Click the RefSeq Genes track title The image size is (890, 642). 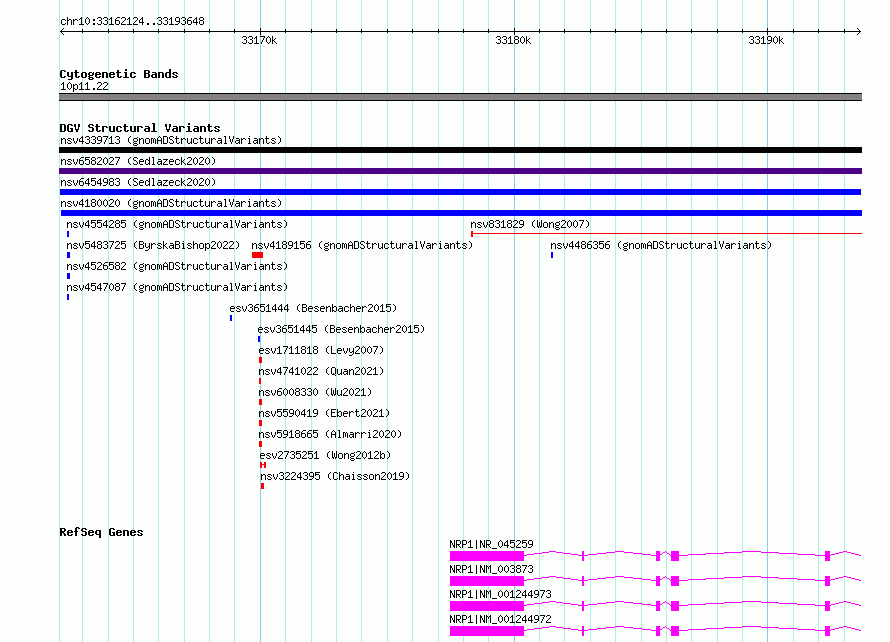coord(101,532)
